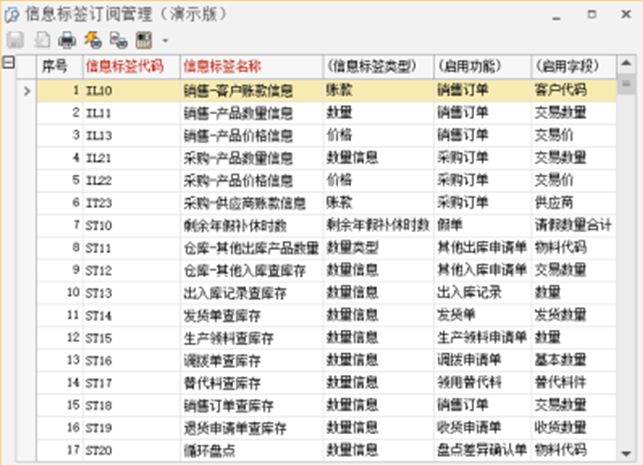
Task: Click the (启用字段) column header
Action: pyautogui.click(x=573, y=66)
